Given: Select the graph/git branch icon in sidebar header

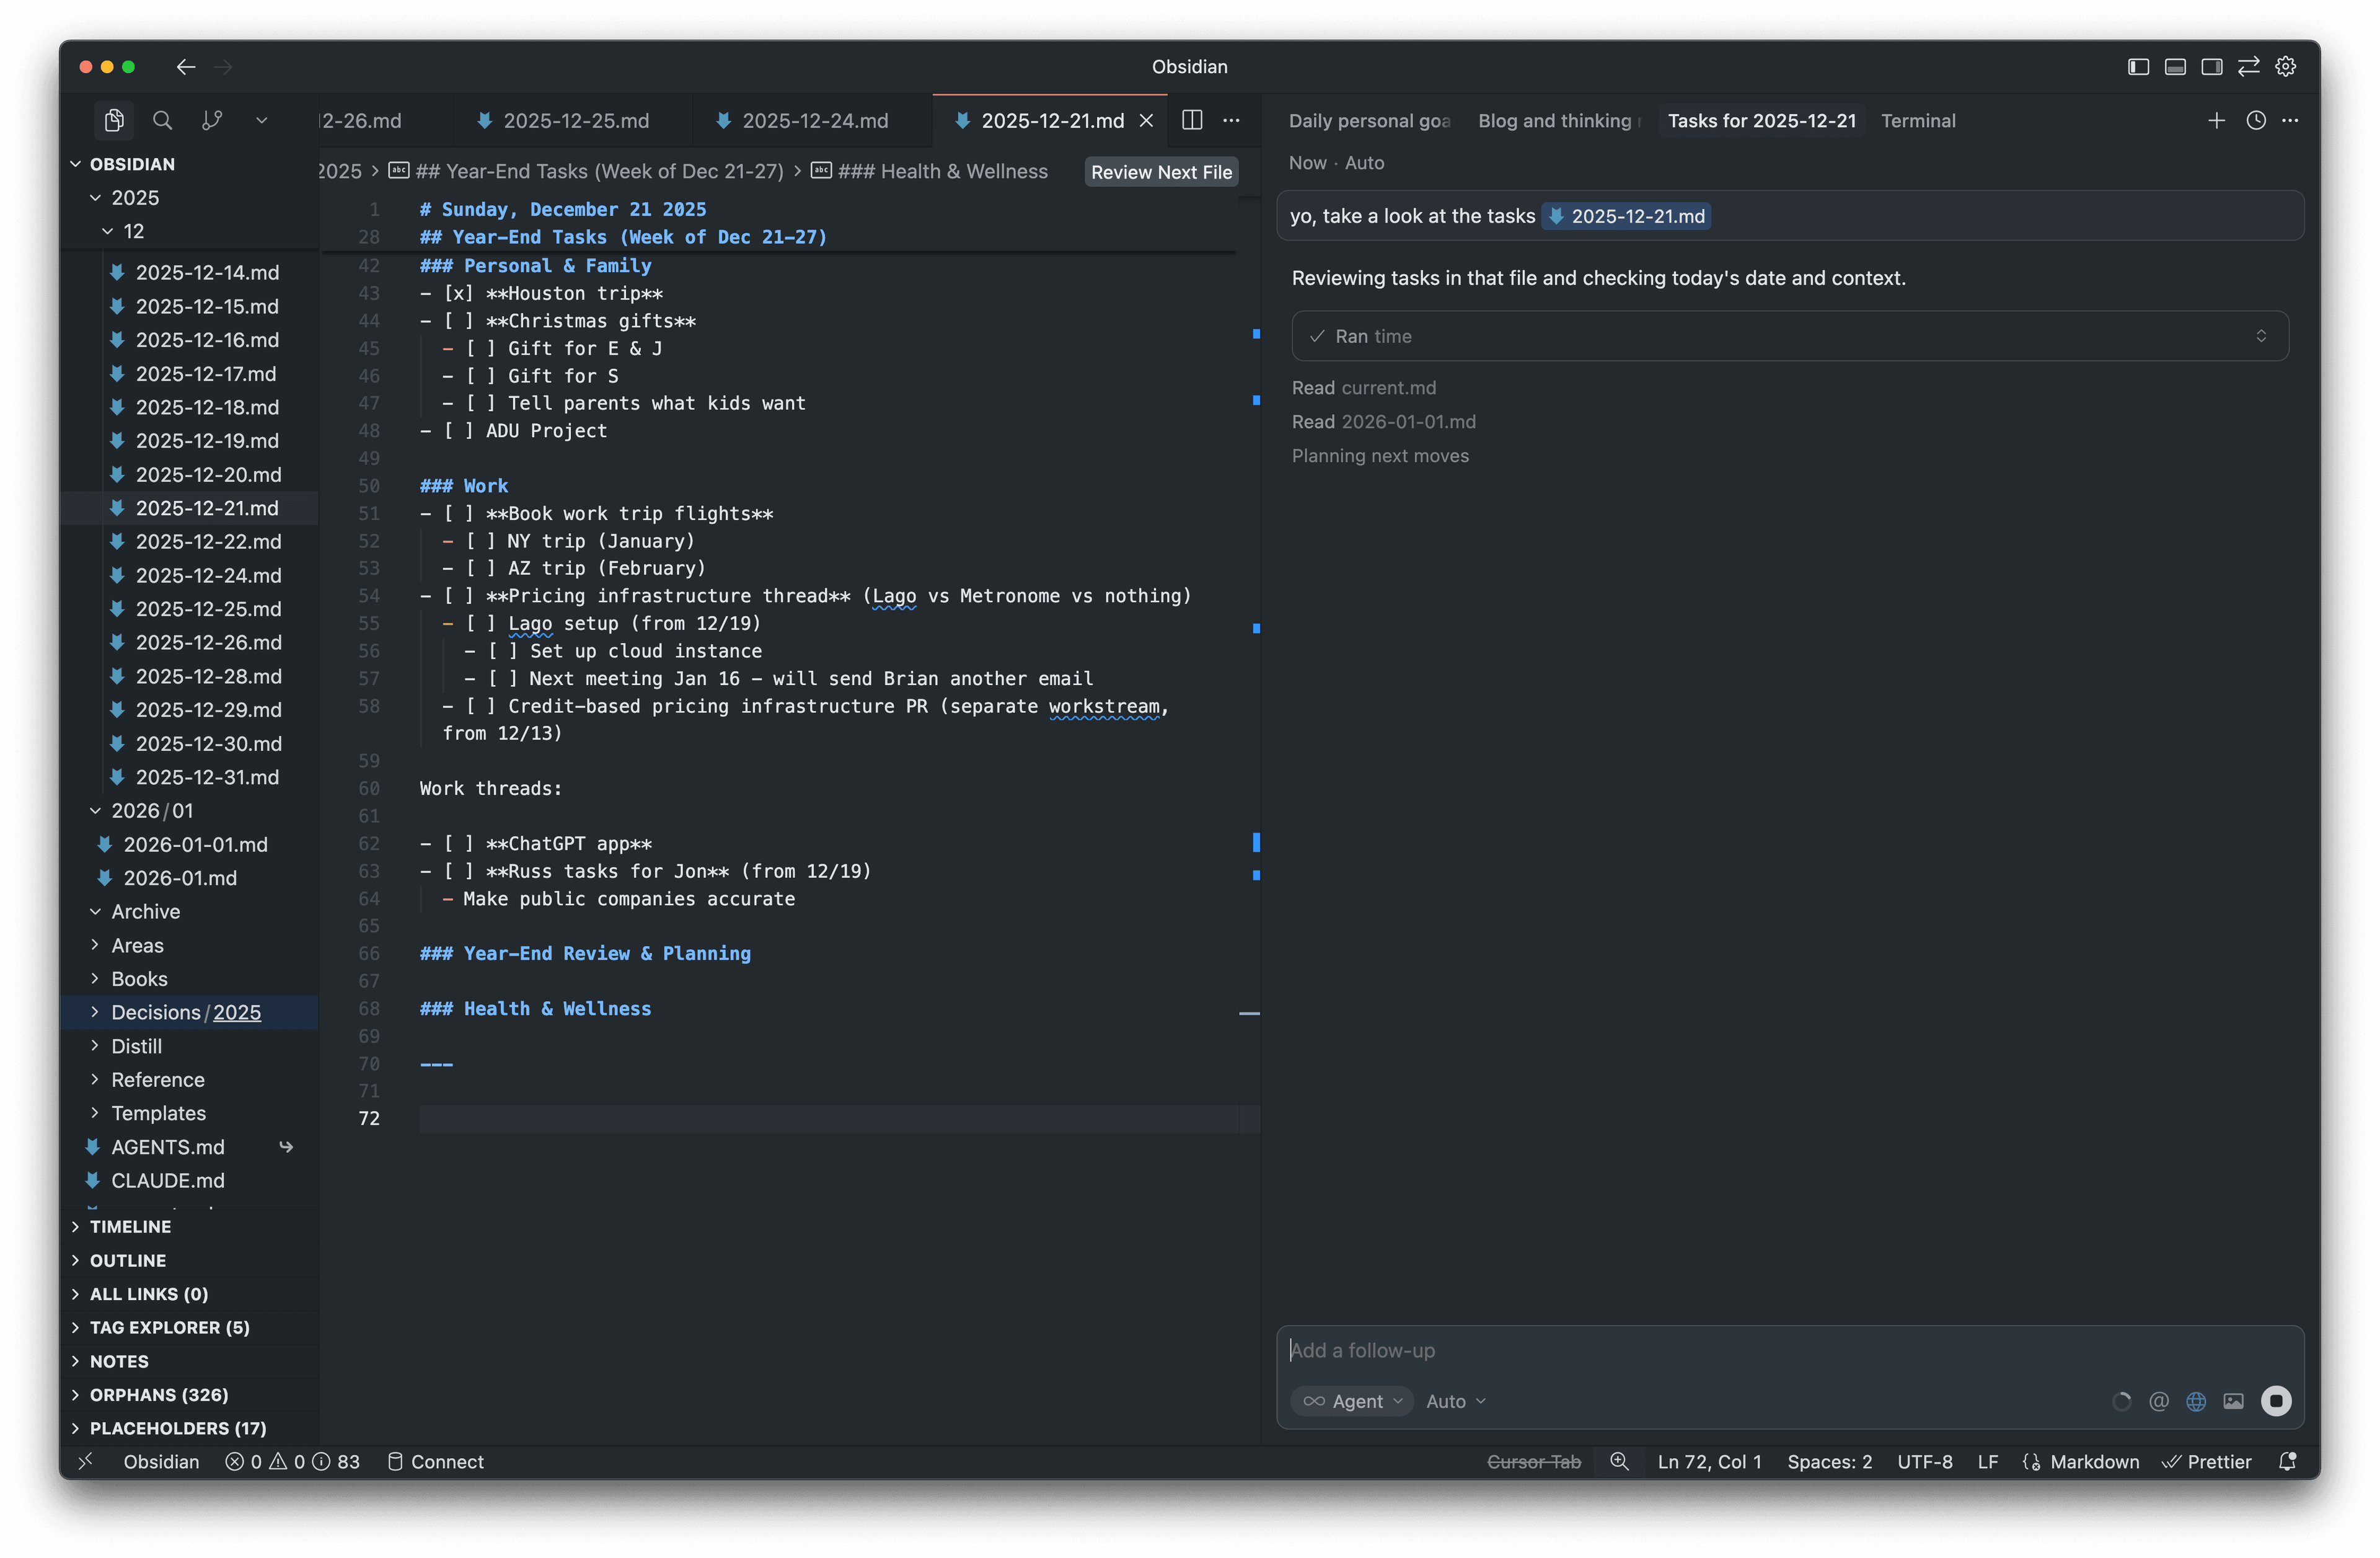Looking at the screenshot, I should click(212, 120).
